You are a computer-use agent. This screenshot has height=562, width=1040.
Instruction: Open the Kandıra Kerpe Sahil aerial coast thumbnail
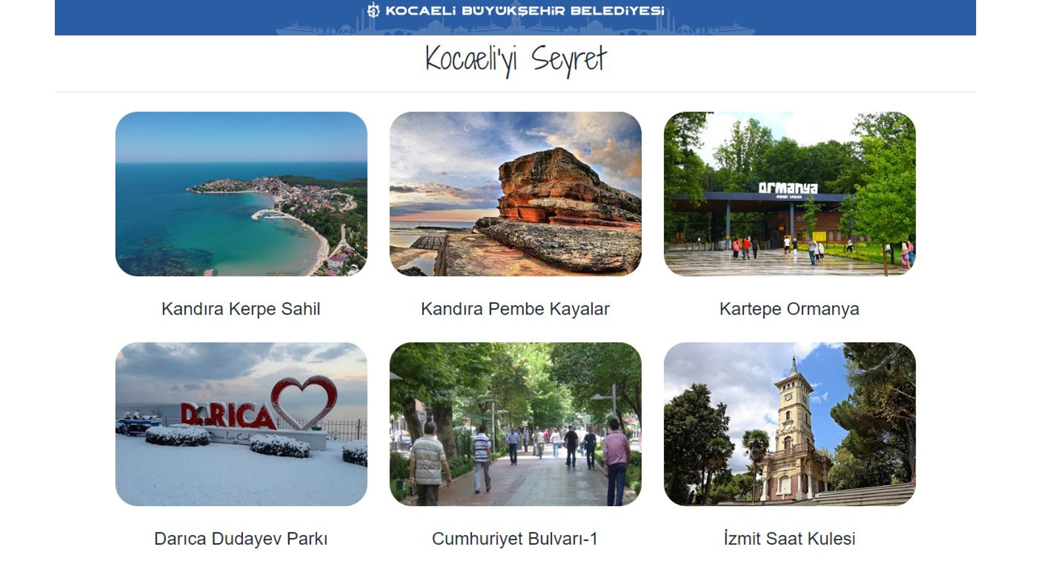241,194
